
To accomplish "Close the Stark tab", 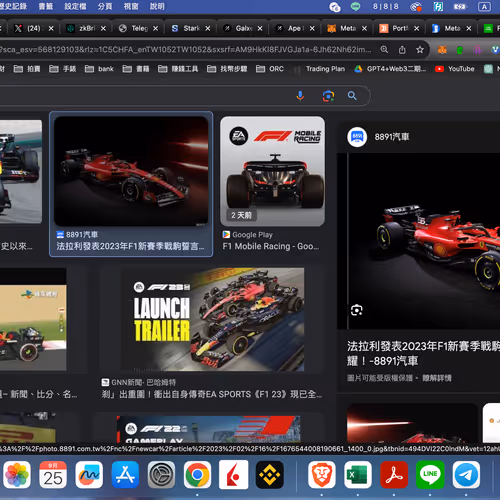I will pyautogui.click(x=208, y=28).
